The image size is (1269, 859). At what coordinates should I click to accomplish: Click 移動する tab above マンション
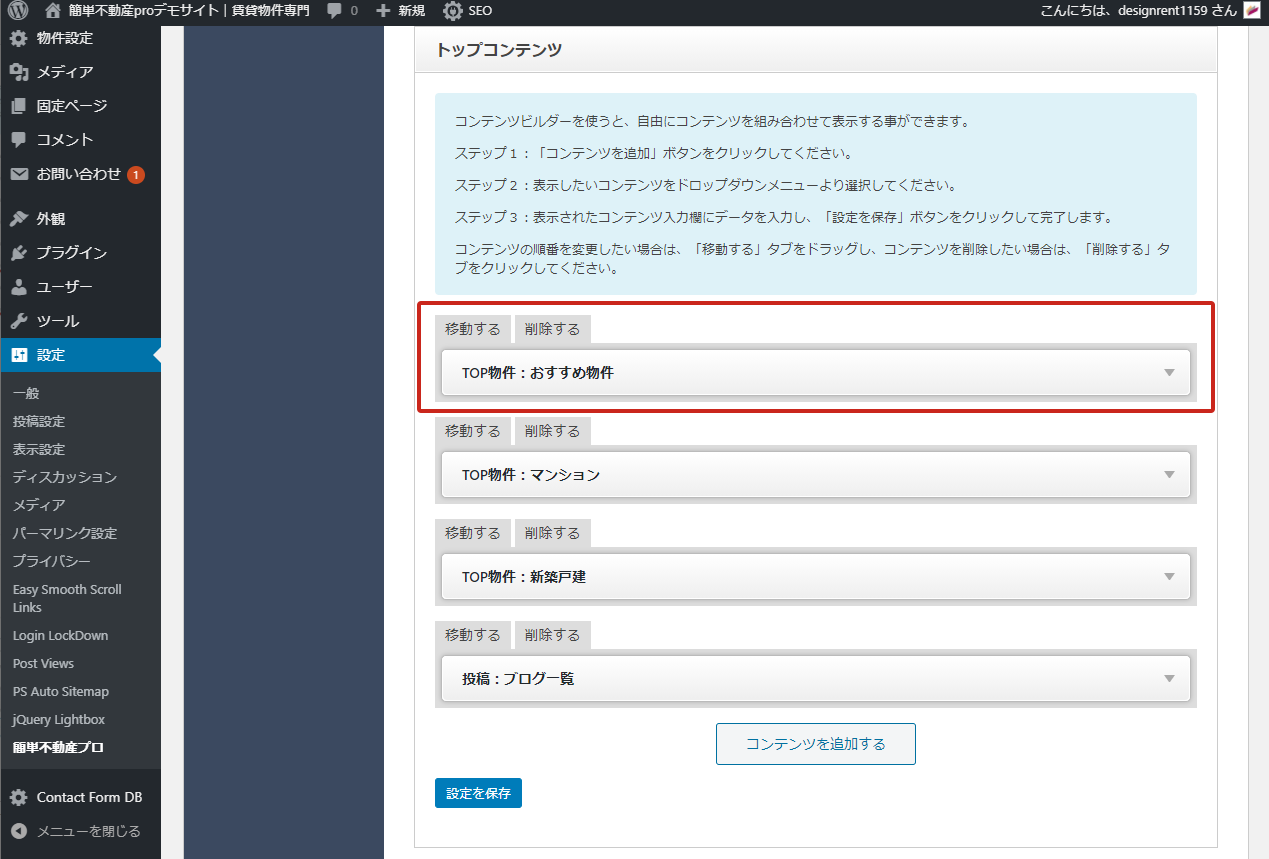click(472, 431)
